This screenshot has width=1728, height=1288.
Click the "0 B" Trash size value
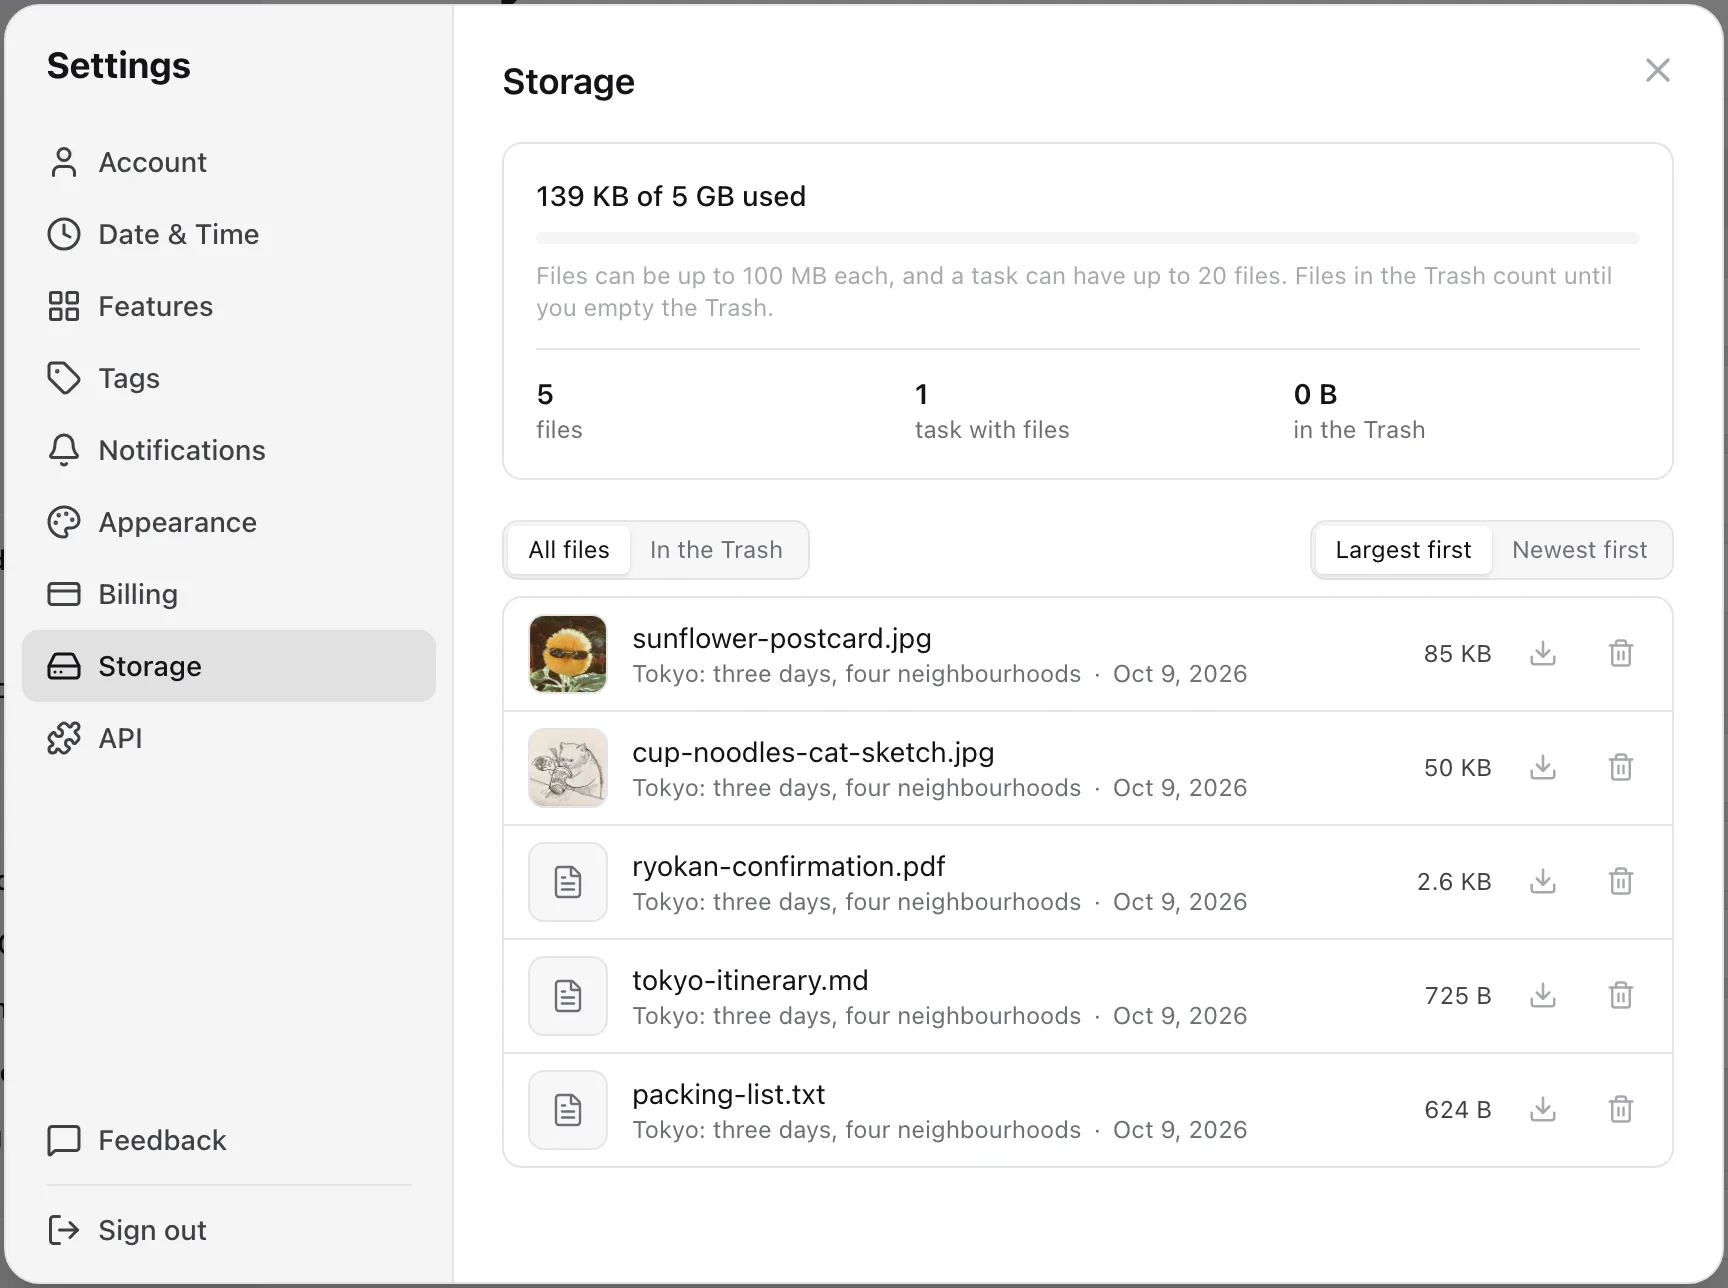point(1315,394)
